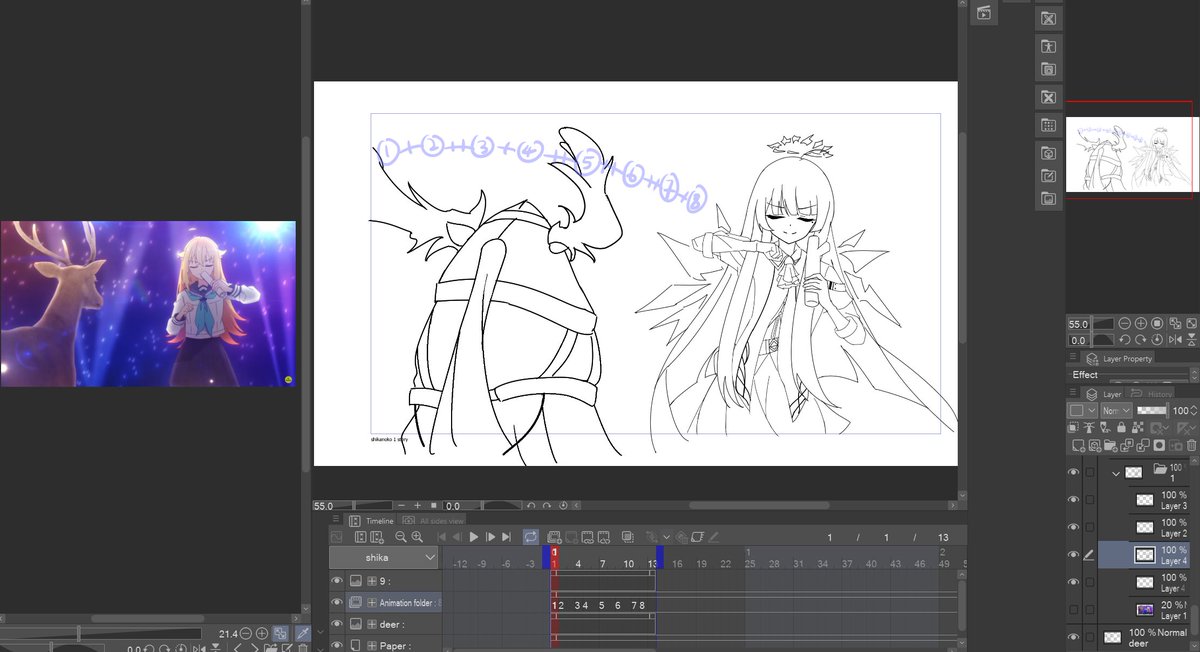Adjust layer opacity value stepper
Viewport: 1200px width, 652px height.
(1194, 410)
